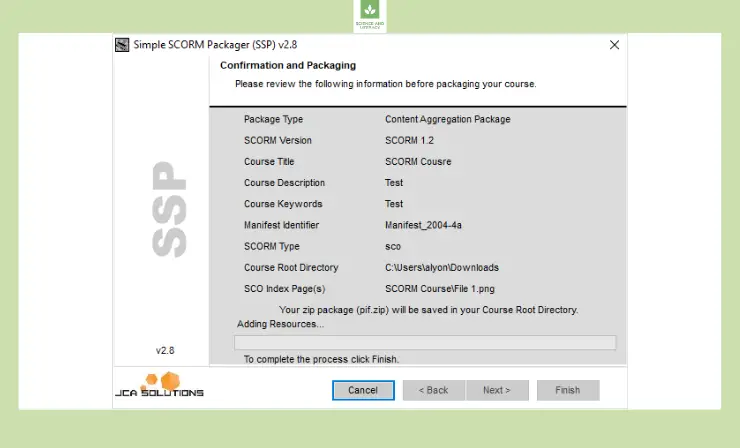The width and height of the screenshot is (740, 448).
Task: Click the Confirmation and Packaging heading
Action: coord(288,66)
